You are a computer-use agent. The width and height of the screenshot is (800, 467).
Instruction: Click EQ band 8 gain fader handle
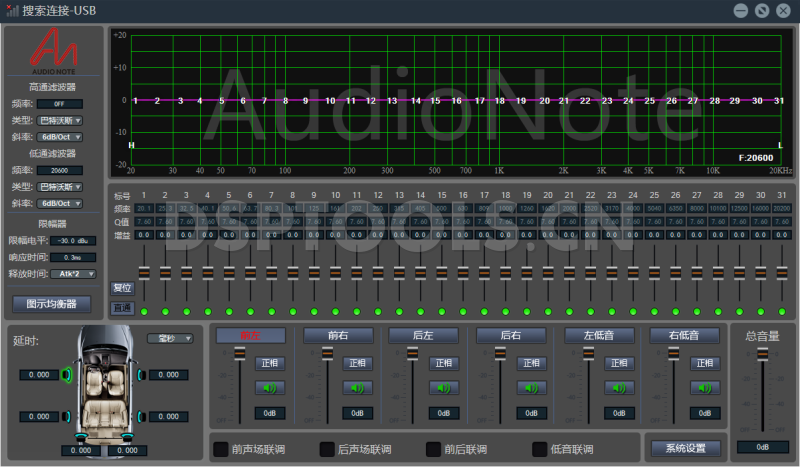pos(293,273)
